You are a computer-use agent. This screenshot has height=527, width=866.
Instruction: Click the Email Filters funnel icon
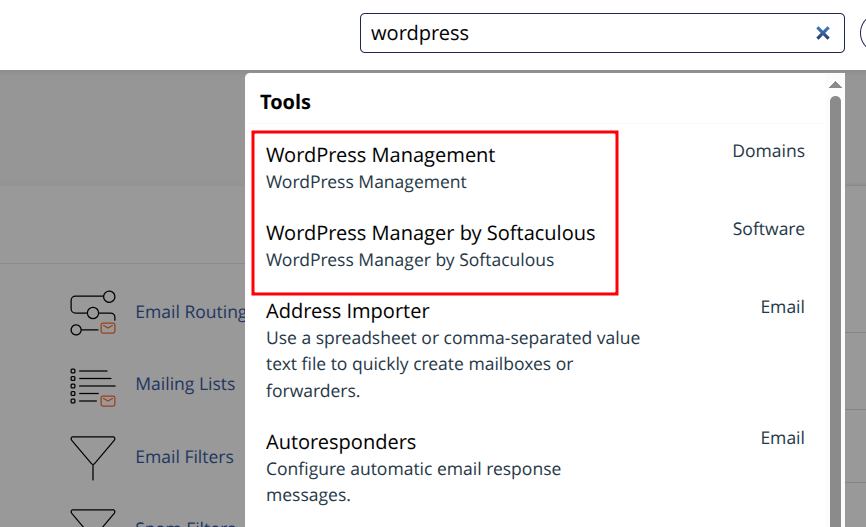pyautogui.click(x=92, y=457)
